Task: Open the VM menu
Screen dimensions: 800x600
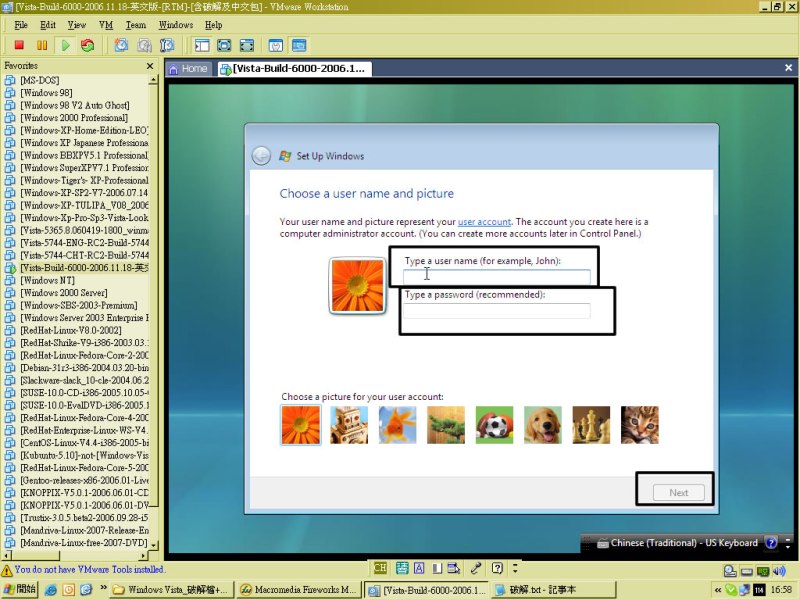Action: [106, 25]
